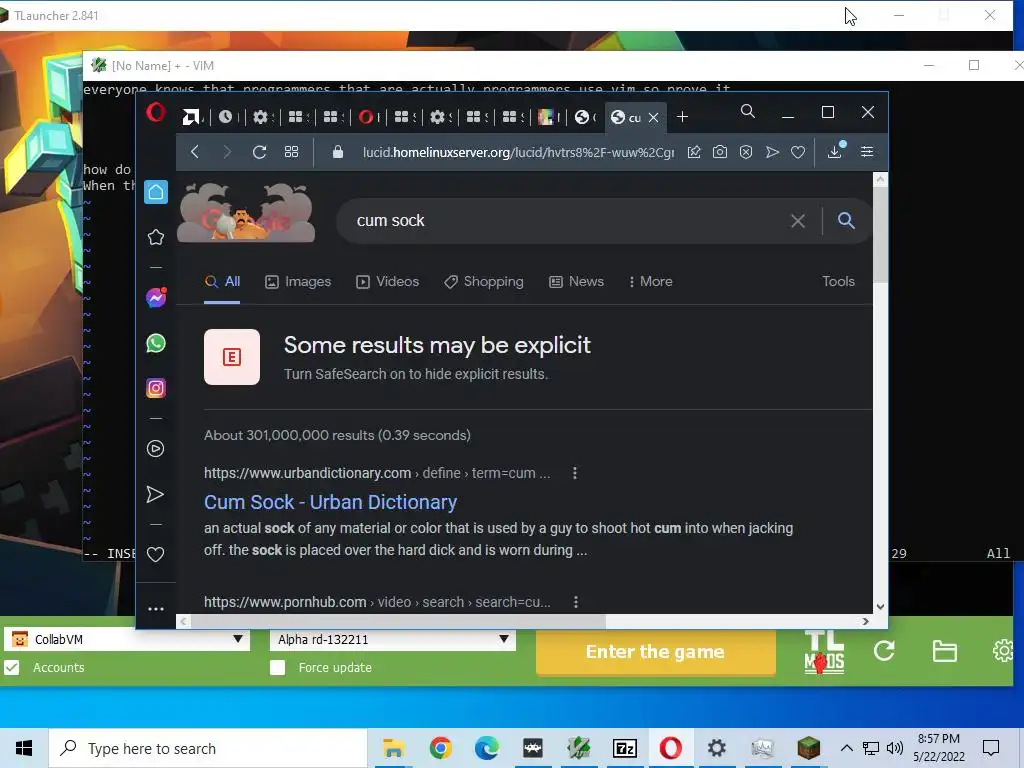Open options dots beside urbandictionary result
Image resolution: width=1024 pixels, height=768 pixels.
point(575,473)
